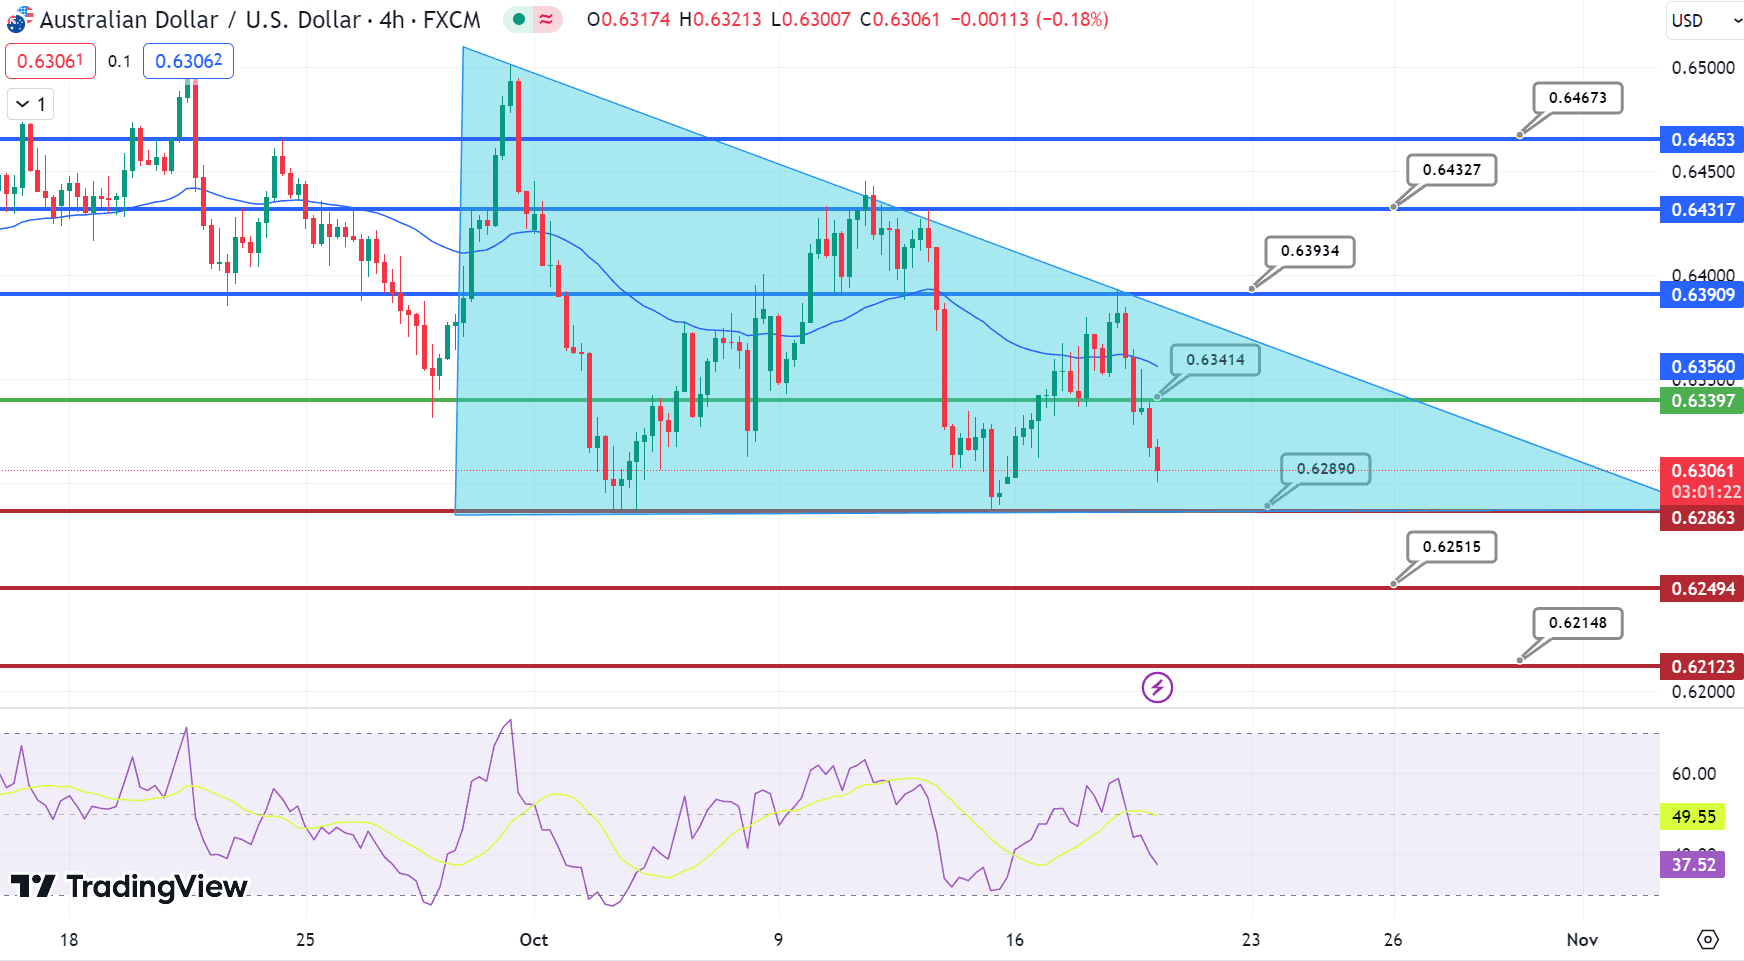
Task: Select the 0.63414 price callout label
Action: tap(1215, 360)
